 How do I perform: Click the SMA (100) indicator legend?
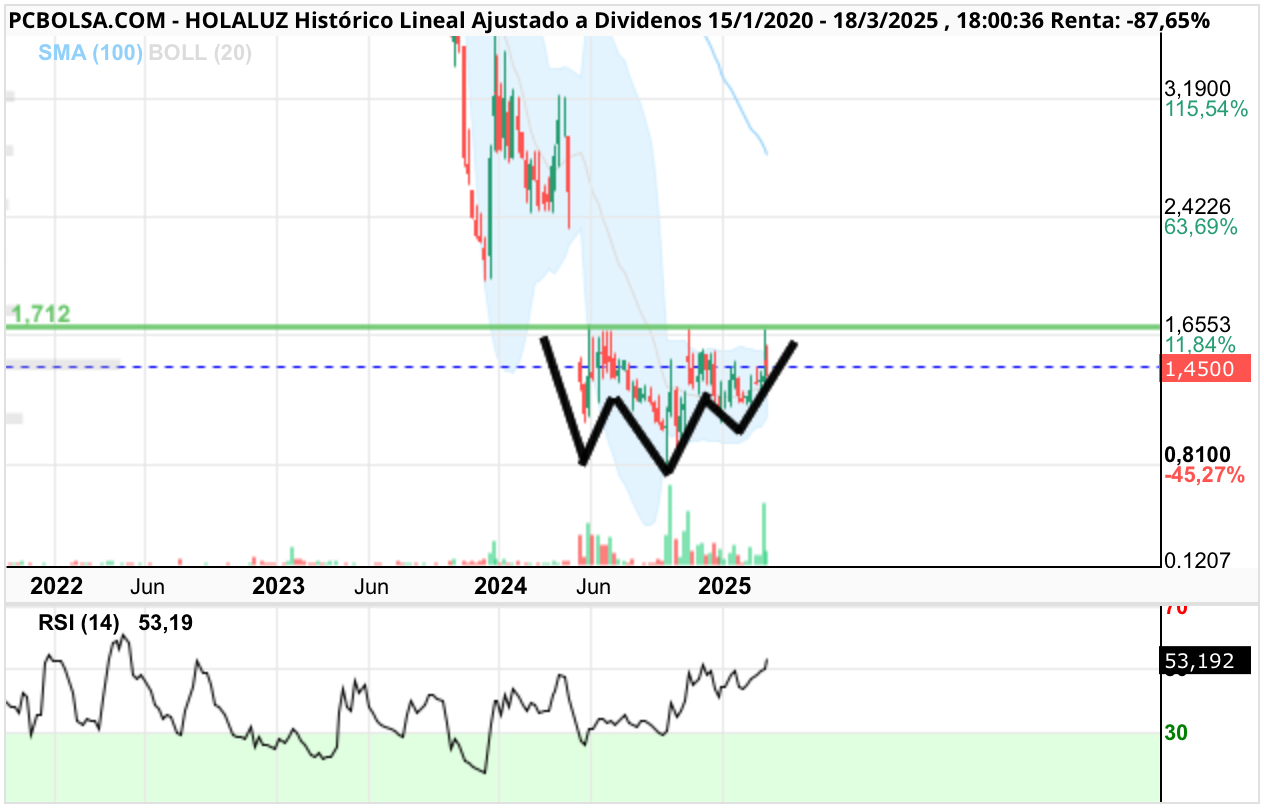(x=91, y=54)
